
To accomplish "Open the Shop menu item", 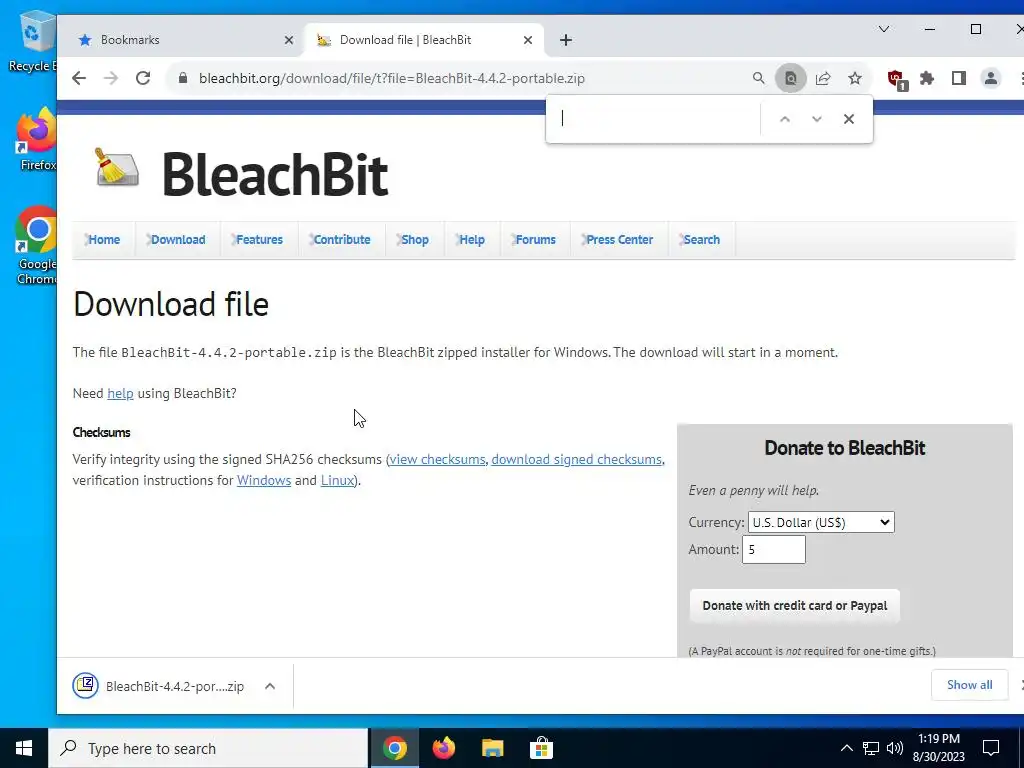I will (x=414, y=240).
